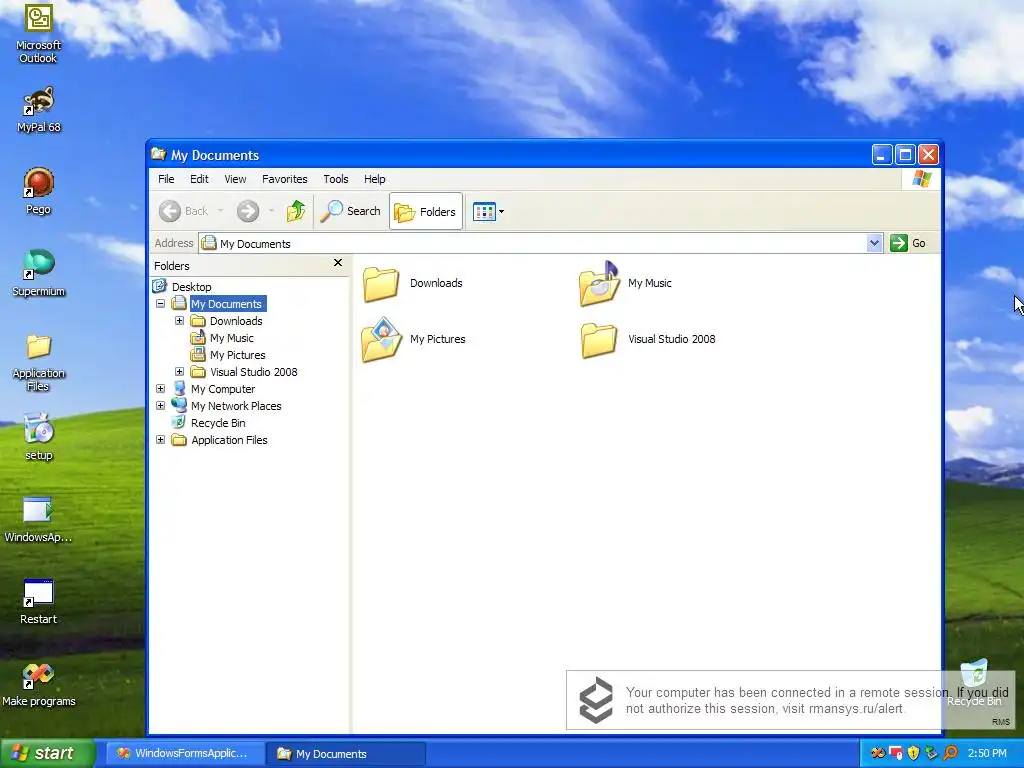The height and width of the screenshot is (768, 1024).
Task: Select My Network Places in tree
Action: [236, 406]
